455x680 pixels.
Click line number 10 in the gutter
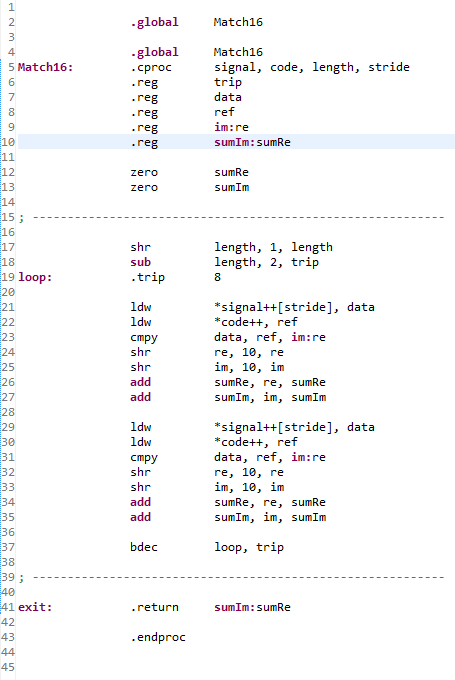pyautogui.click(x=8, y=142)
